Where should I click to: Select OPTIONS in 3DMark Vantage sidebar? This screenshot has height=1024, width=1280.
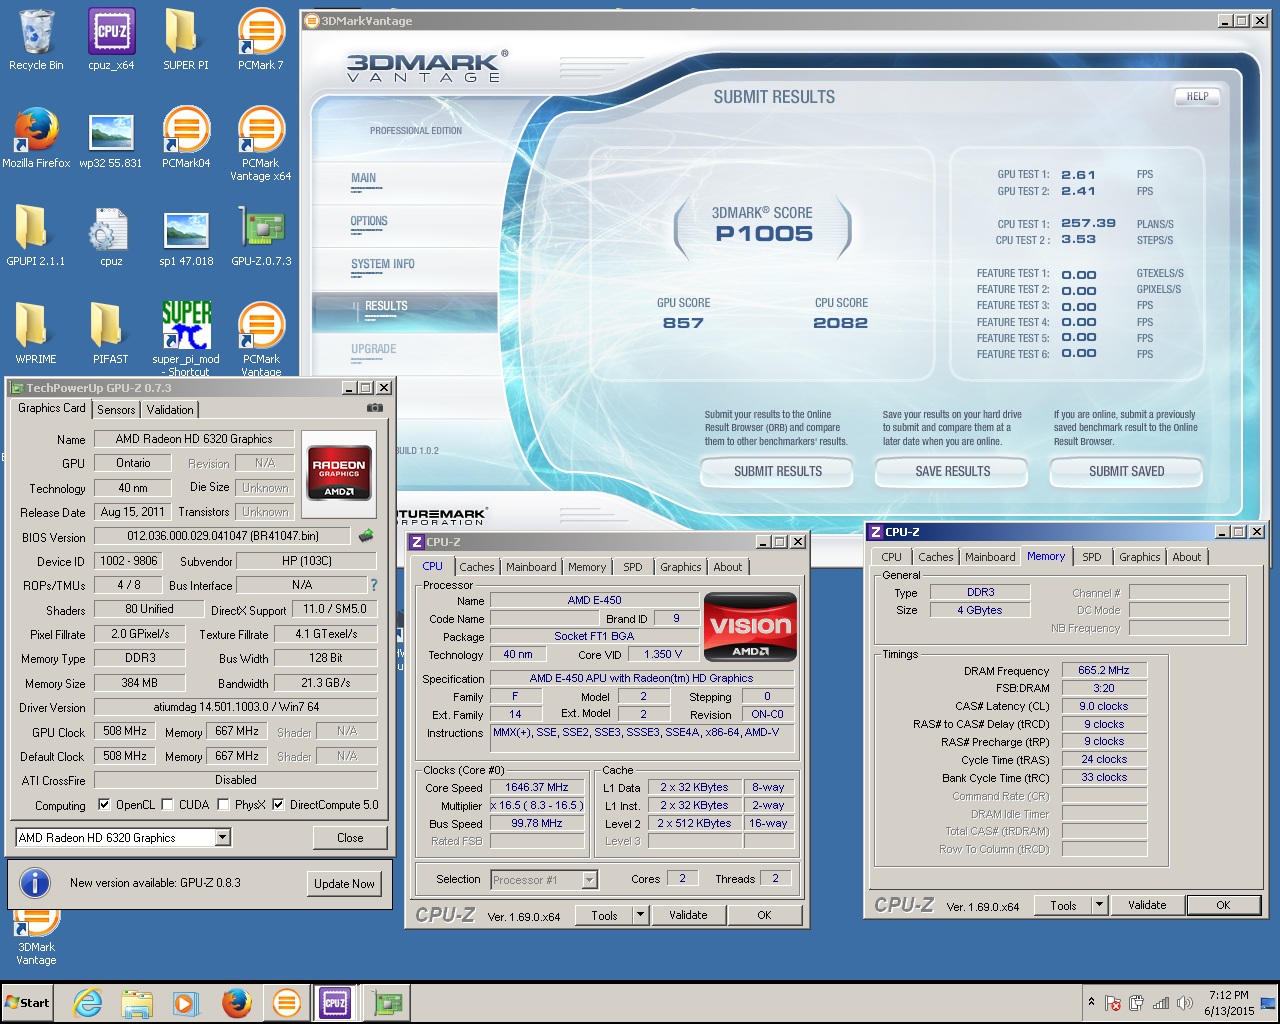pyautogui.click(x=369, y=221)
